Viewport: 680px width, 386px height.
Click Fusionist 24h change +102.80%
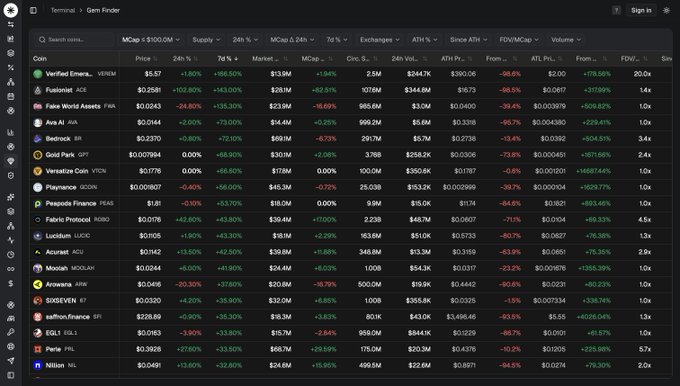(187, 90)
